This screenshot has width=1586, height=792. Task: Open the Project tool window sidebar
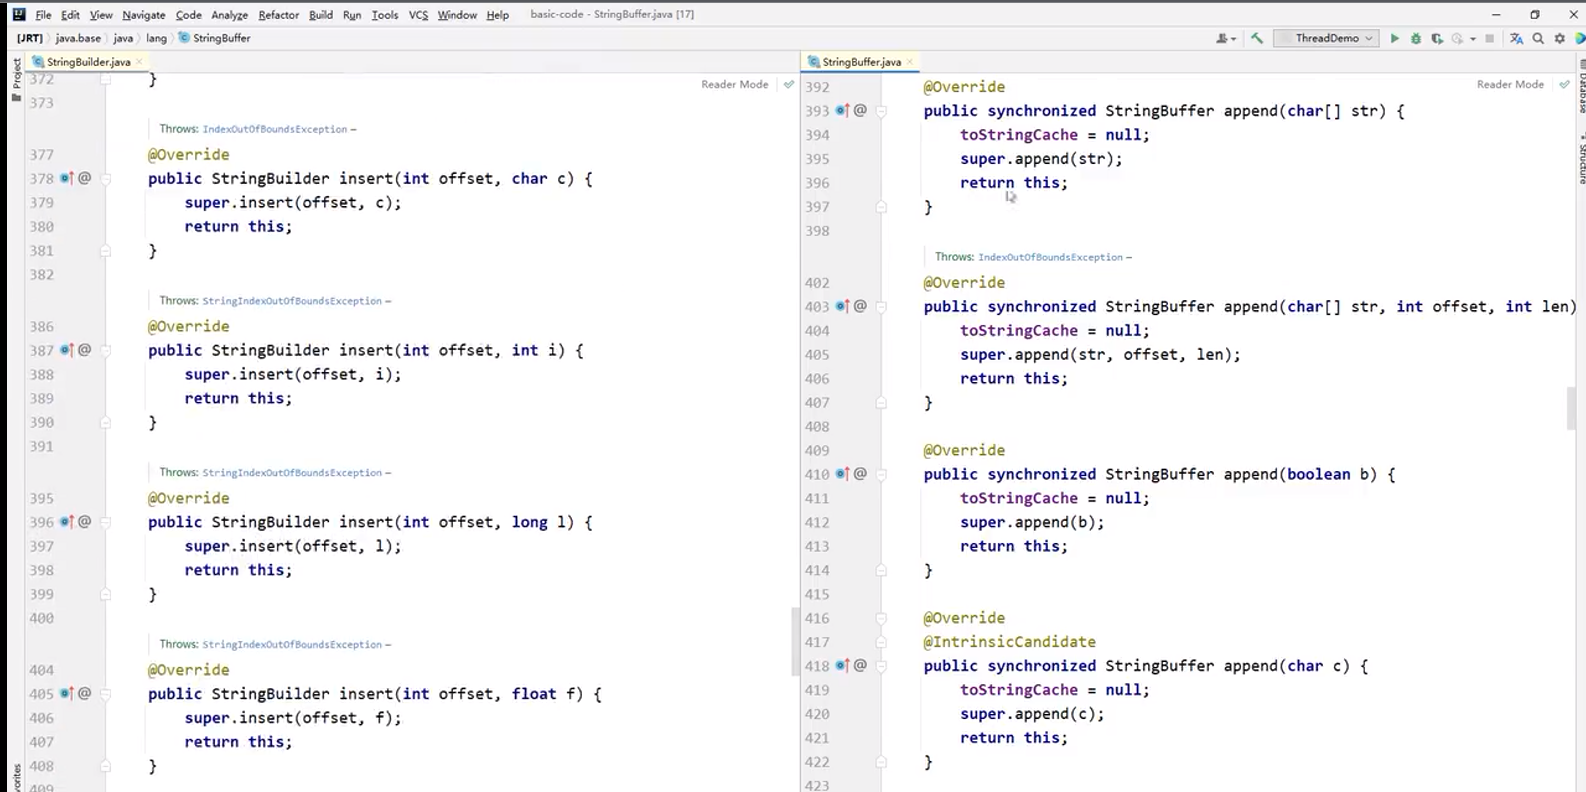pyautogui.click(x=16, y=80)
